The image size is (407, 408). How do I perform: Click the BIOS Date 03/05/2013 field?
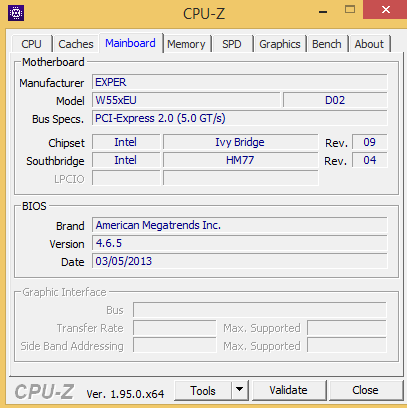click(x=240, y=261)
